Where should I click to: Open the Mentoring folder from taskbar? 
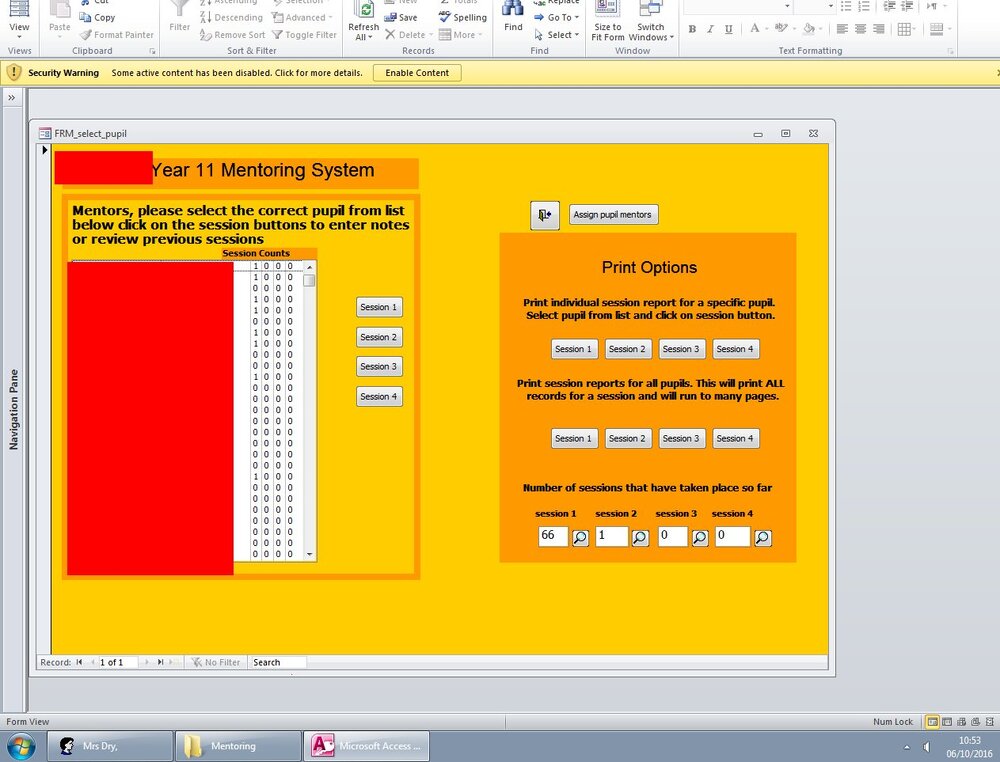tap(238, 745)
